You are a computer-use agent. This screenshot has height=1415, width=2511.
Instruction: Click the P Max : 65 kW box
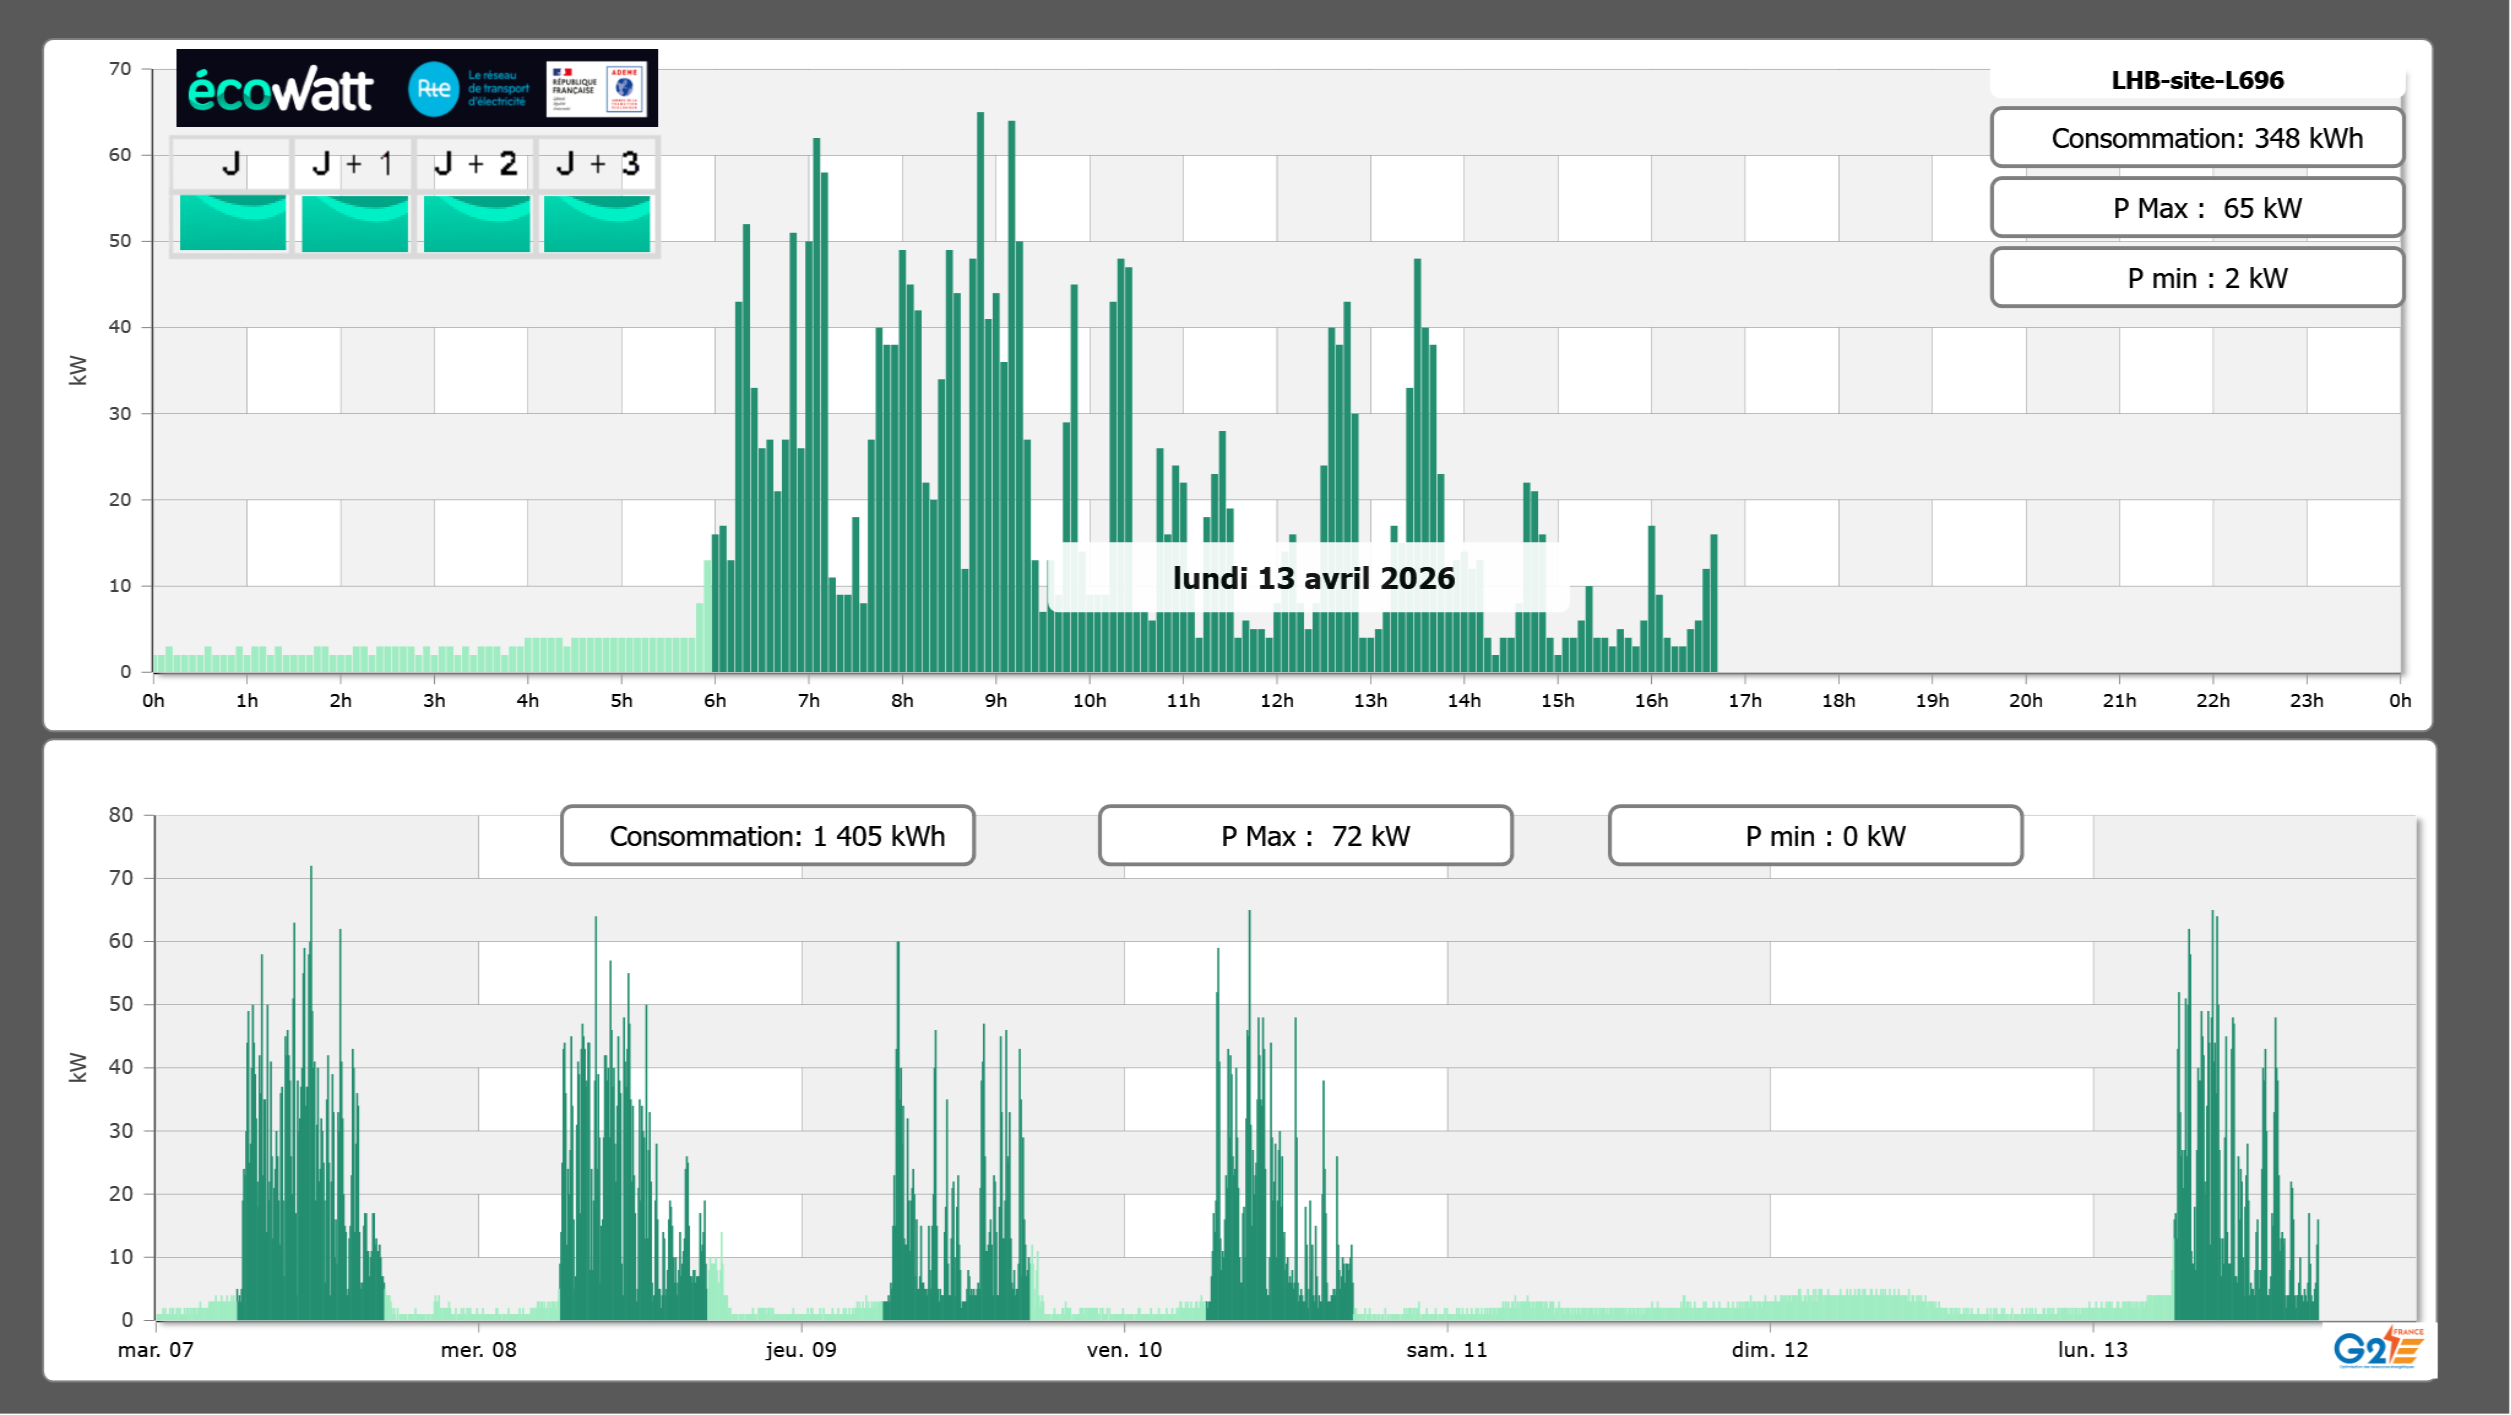[2197, 208]
